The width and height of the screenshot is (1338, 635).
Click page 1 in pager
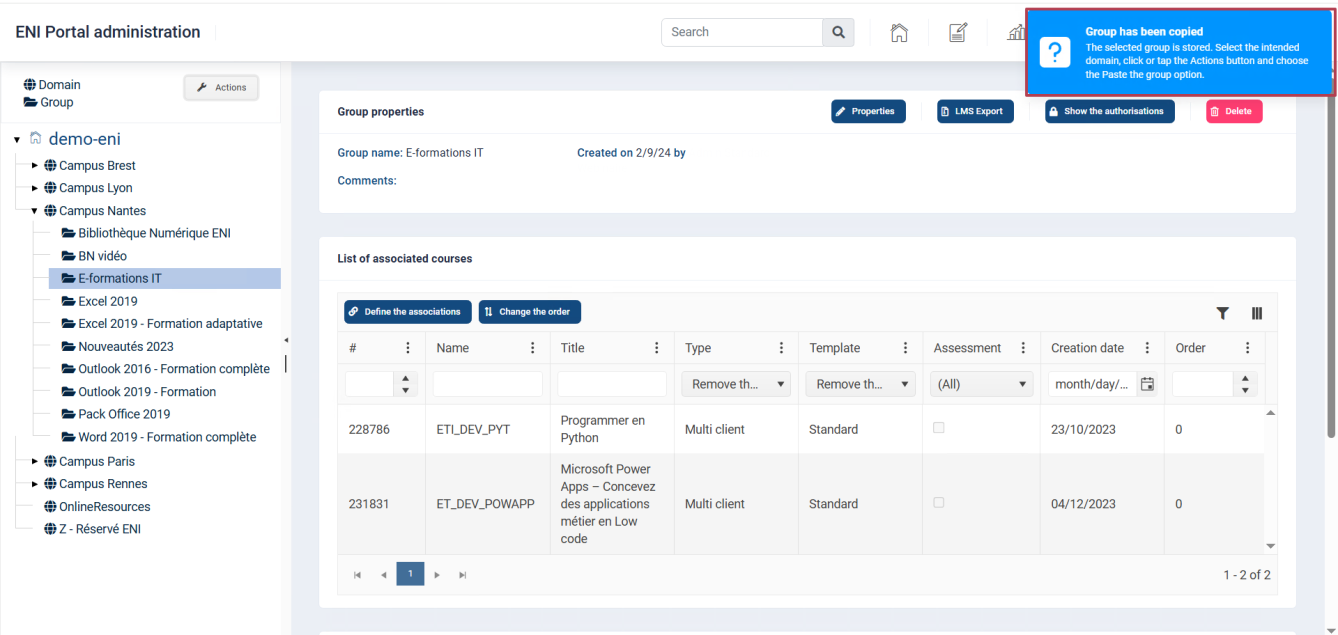click(410, 574)
